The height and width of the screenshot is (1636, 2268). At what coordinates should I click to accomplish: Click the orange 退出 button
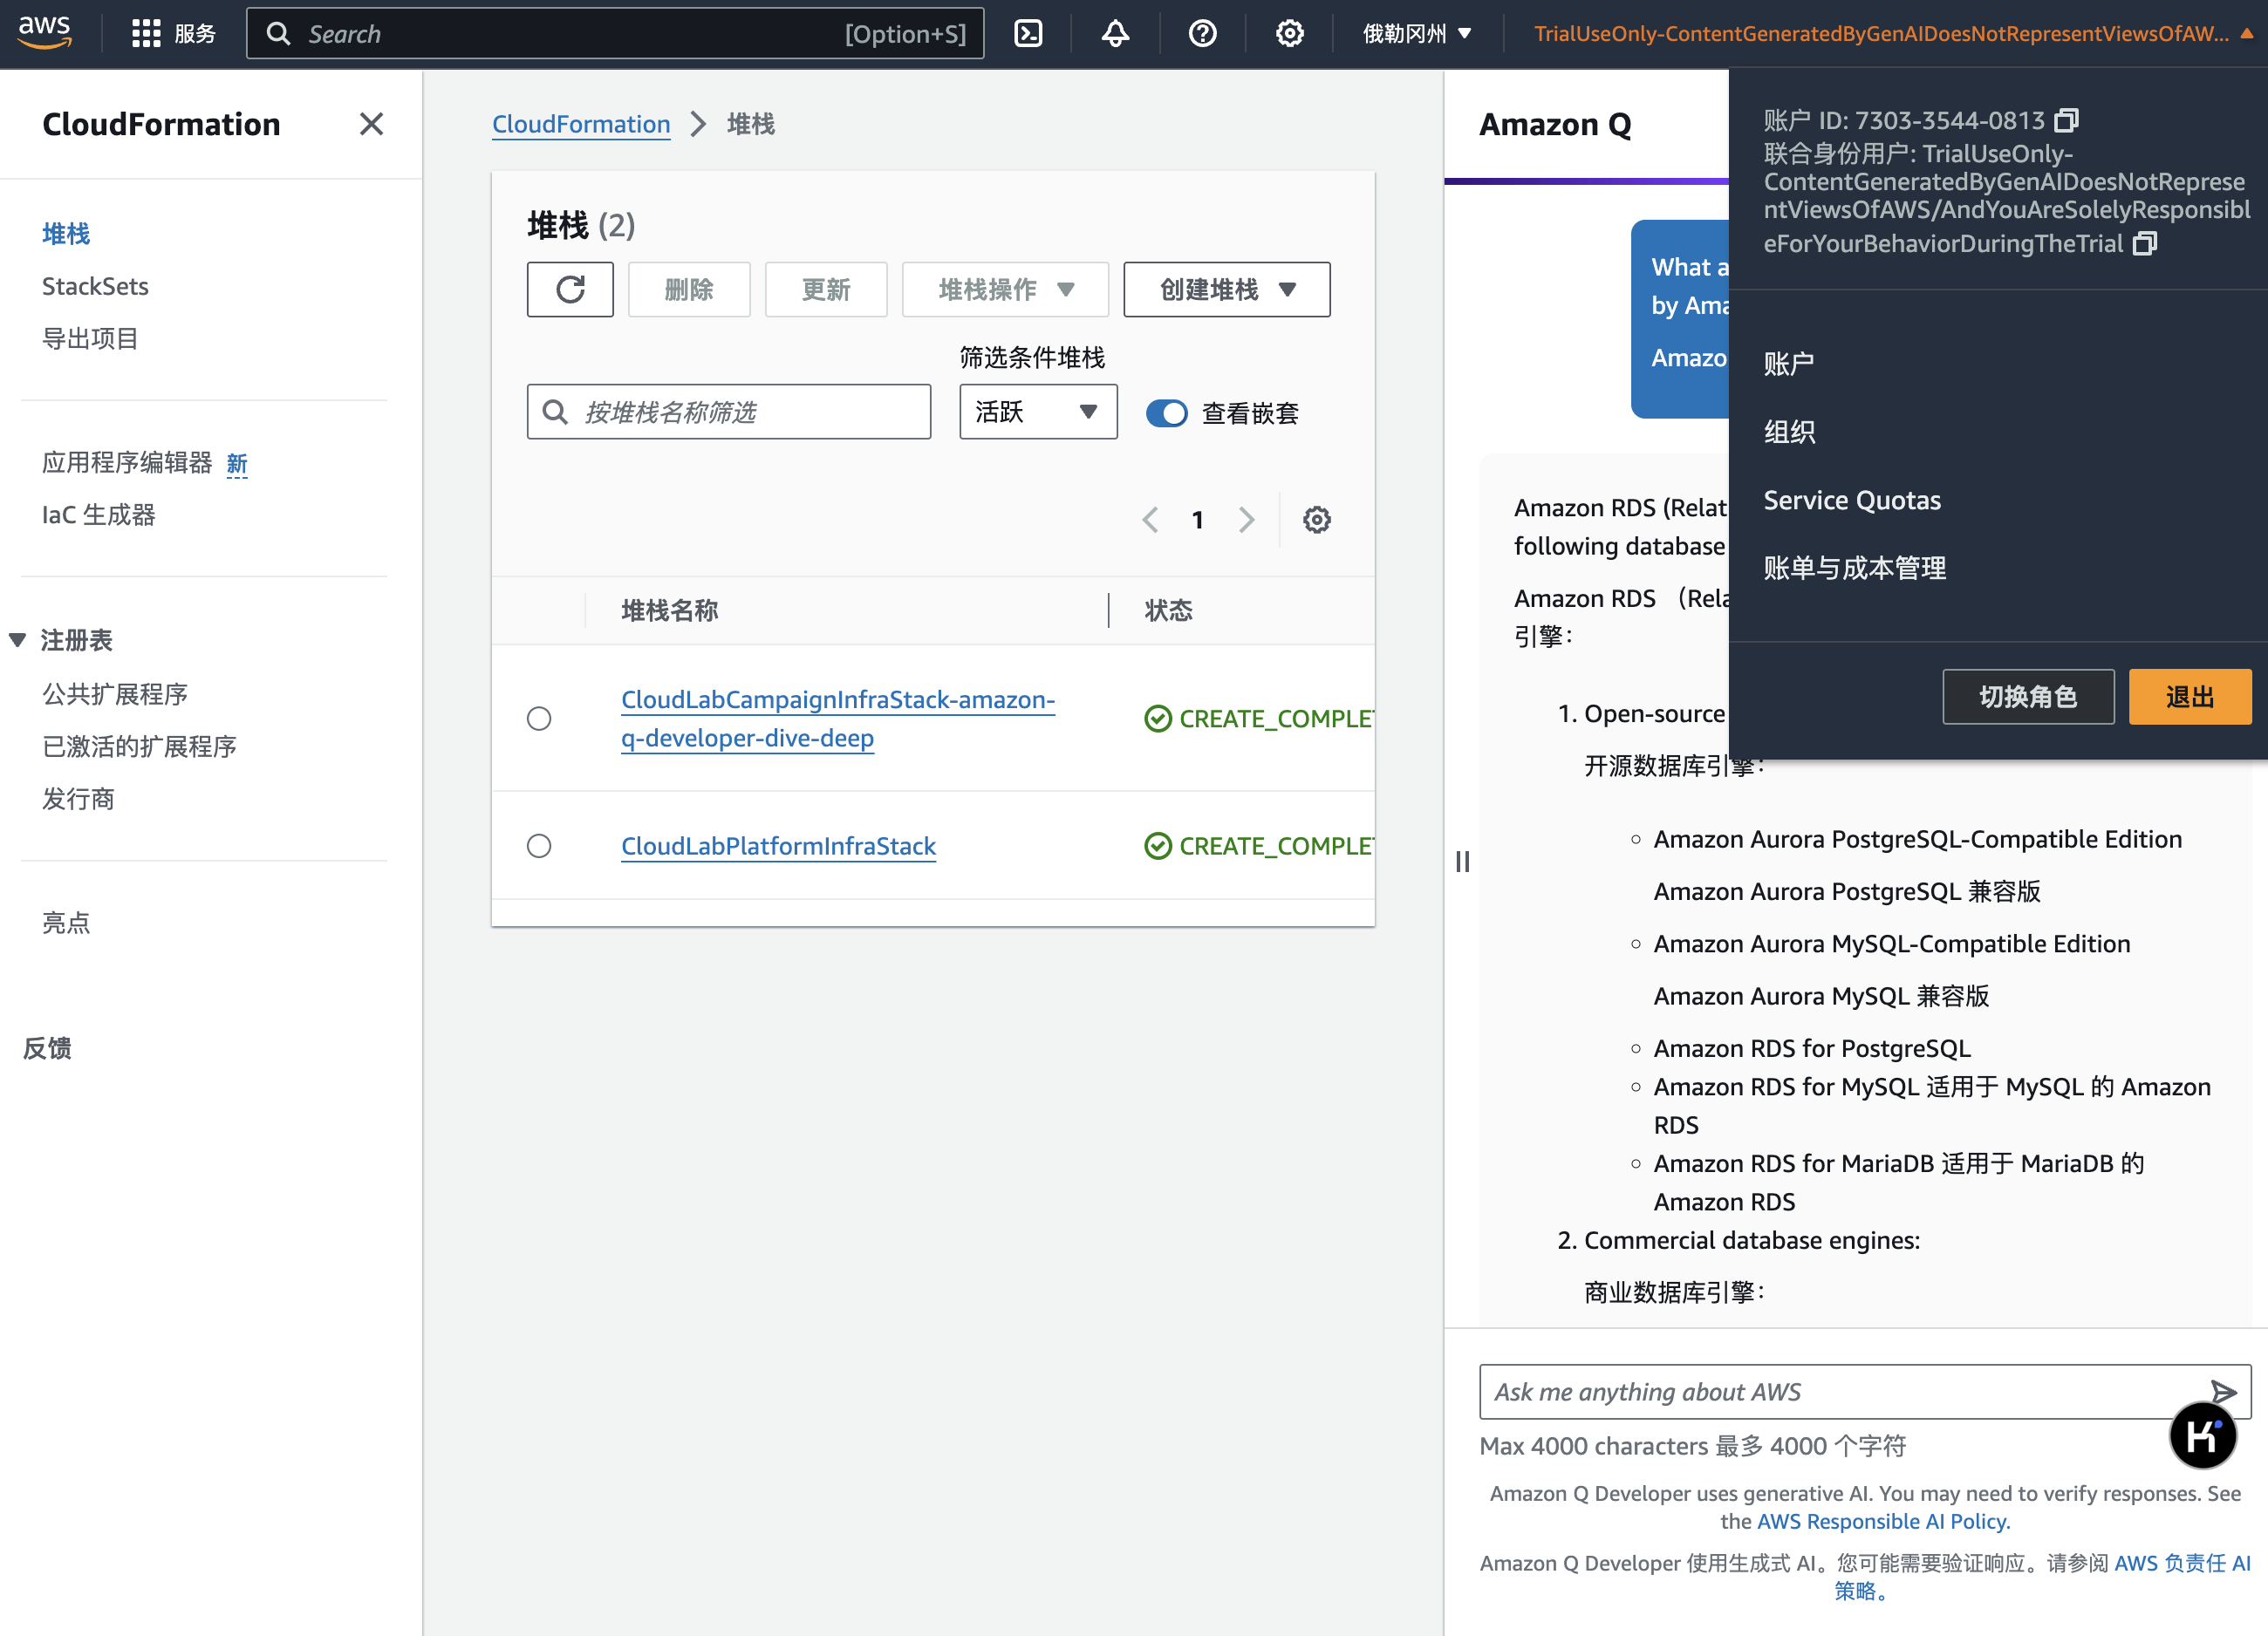pyautogui.click(x=2190, y=697)
